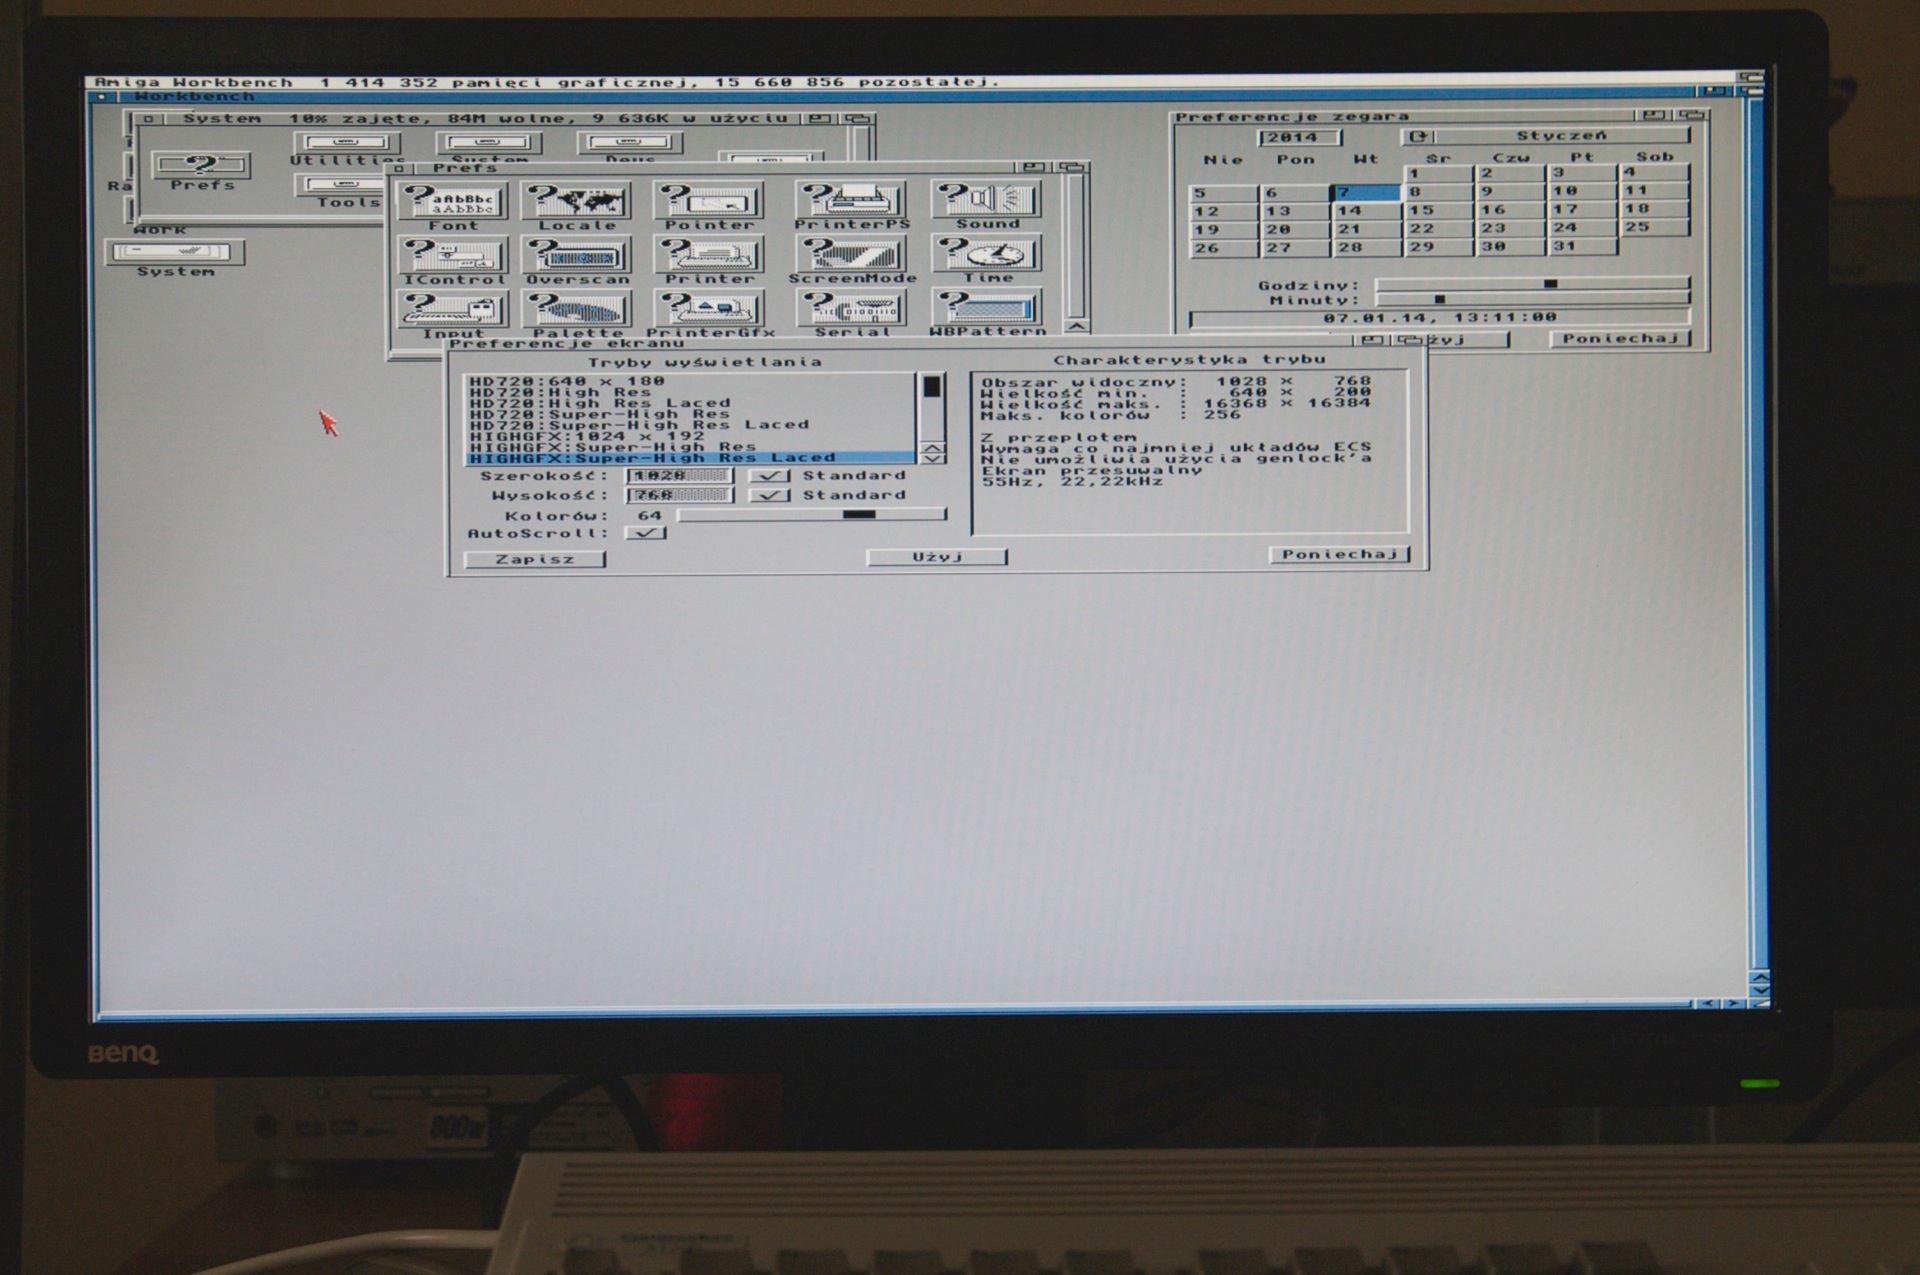Screen dimensions: 1920x1275
Task: Click the Szerokość width input field
Action: (680, 476)
